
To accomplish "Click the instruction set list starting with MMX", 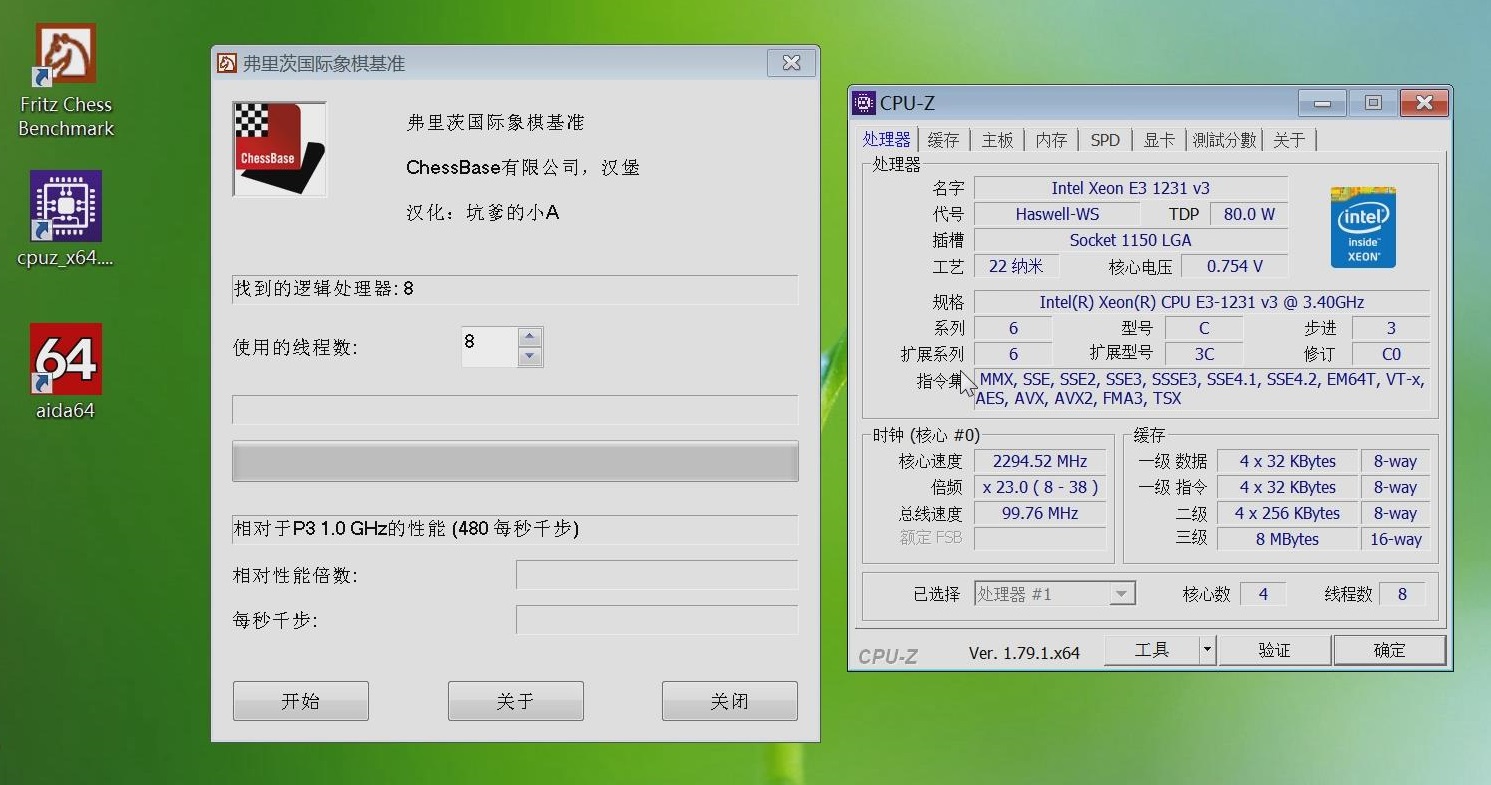I will pyautogui.click(x=1200, y=389).
